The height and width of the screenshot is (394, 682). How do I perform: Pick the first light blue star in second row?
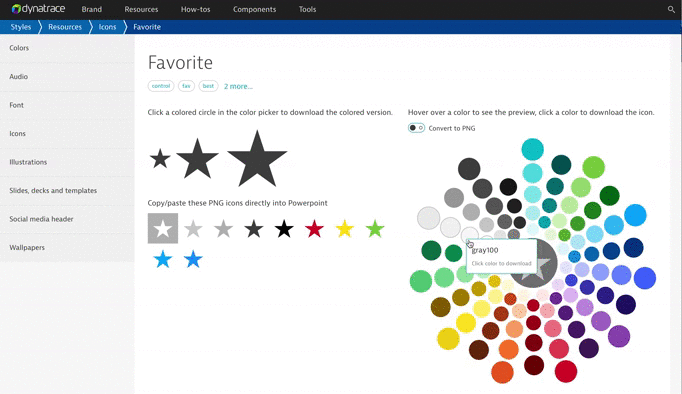pos(163,259)
